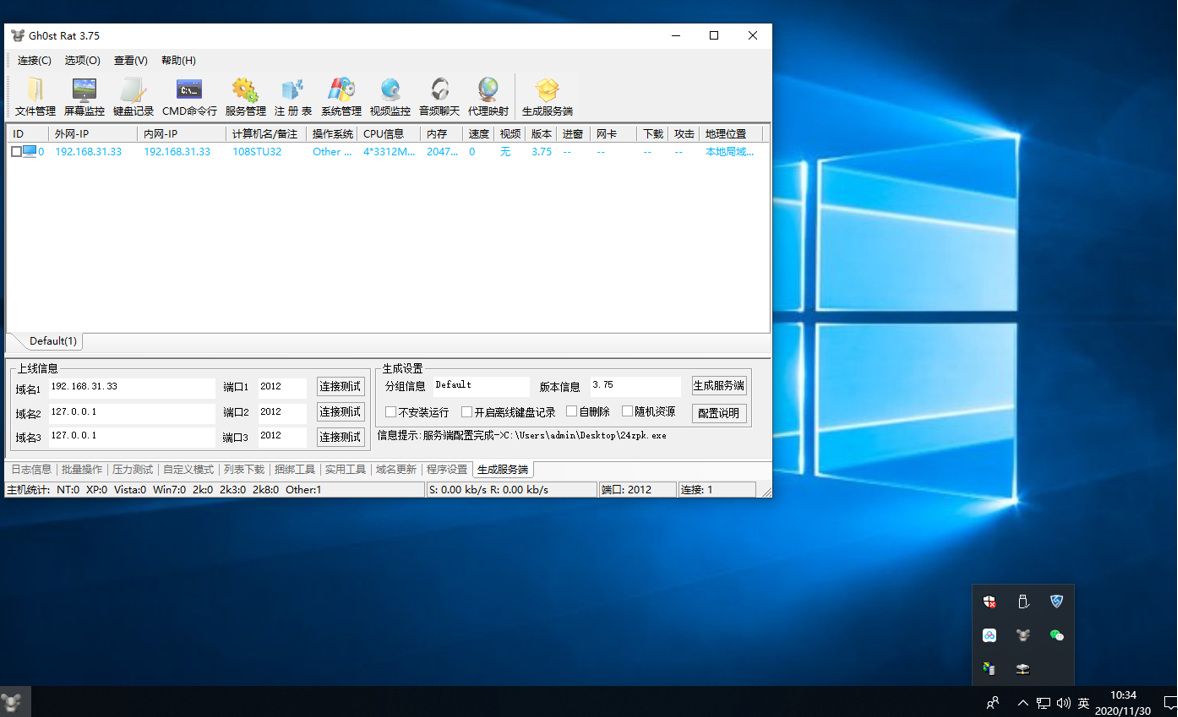This screenshot has height=717, width=1178.
Task: Open the People icon on the taskbar
Action: 992,703
